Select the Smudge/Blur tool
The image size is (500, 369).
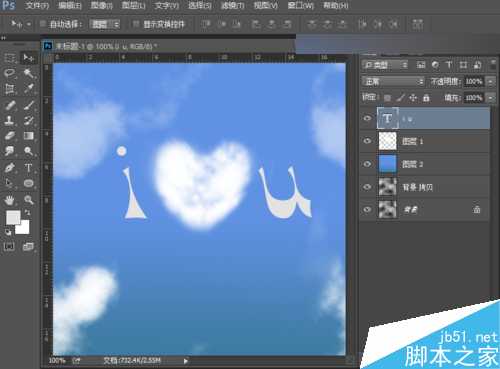pyautogui.click(x=10, y=151)
